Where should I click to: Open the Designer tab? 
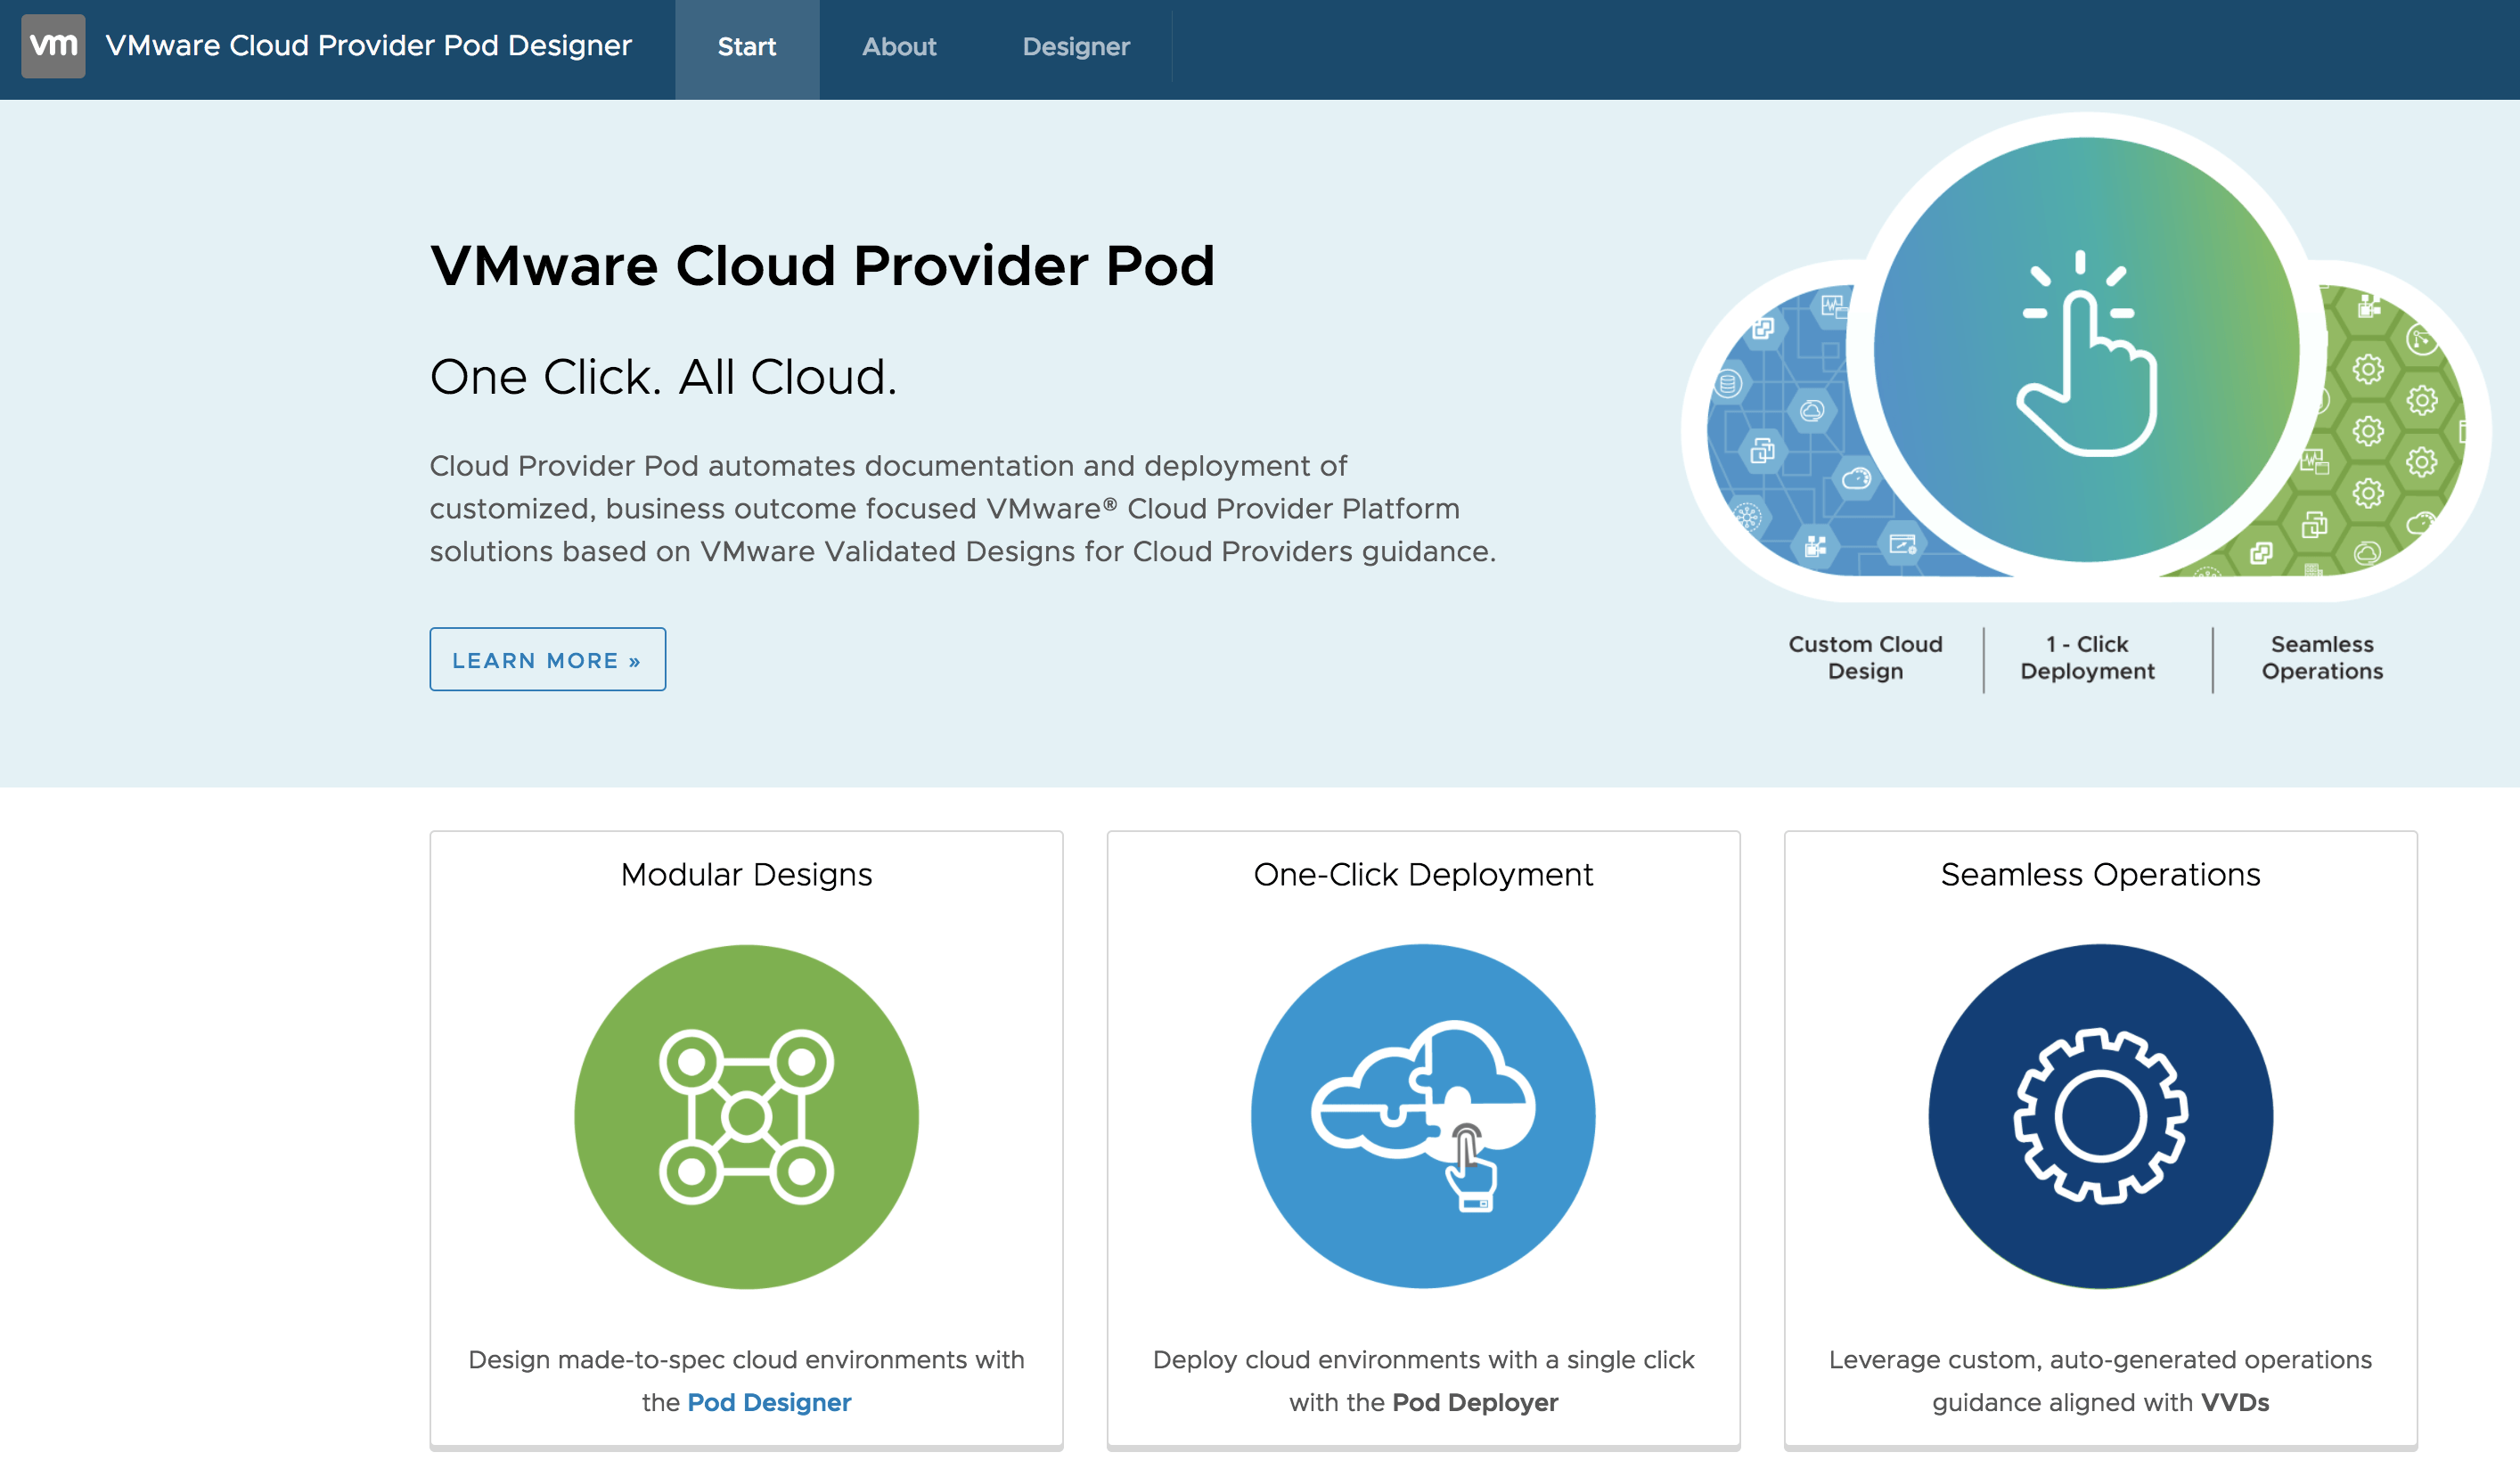point(1076,48)
